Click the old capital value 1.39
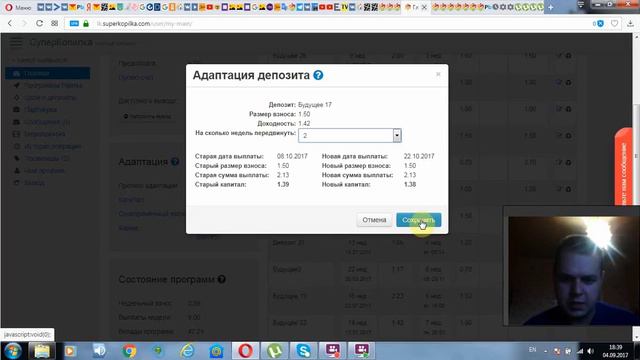The width and height of the screenshot is (640, 360). [x=283, y=184]
